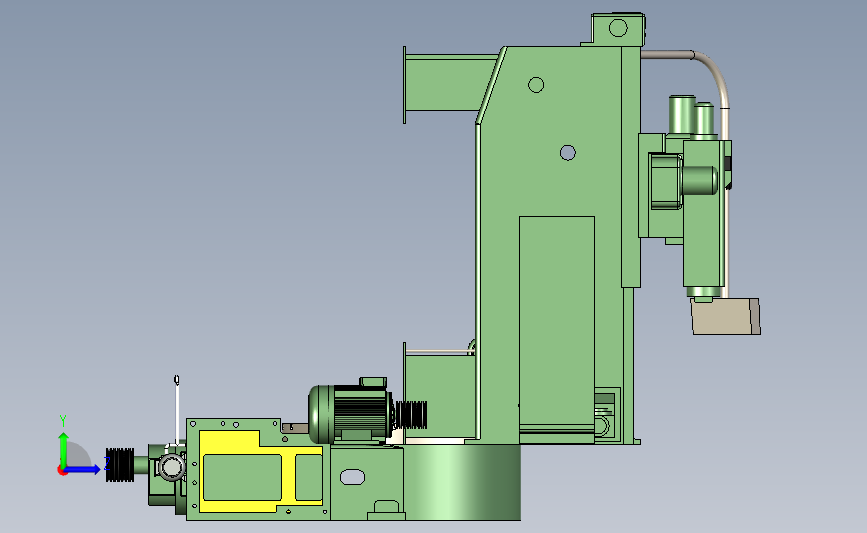Viewport: 867px width, 533px height.
Task: Select the horizontal flanged arm on the column
Action: coord(450,85)
